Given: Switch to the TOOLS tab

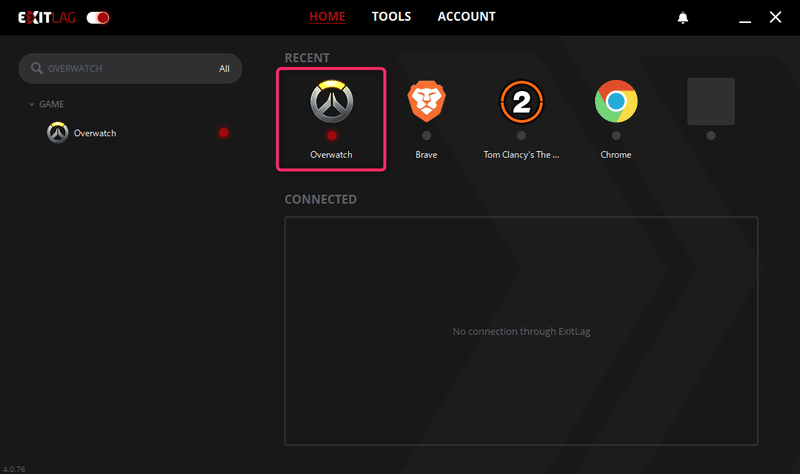Looking at the screenshot, I should coord(391,17).
